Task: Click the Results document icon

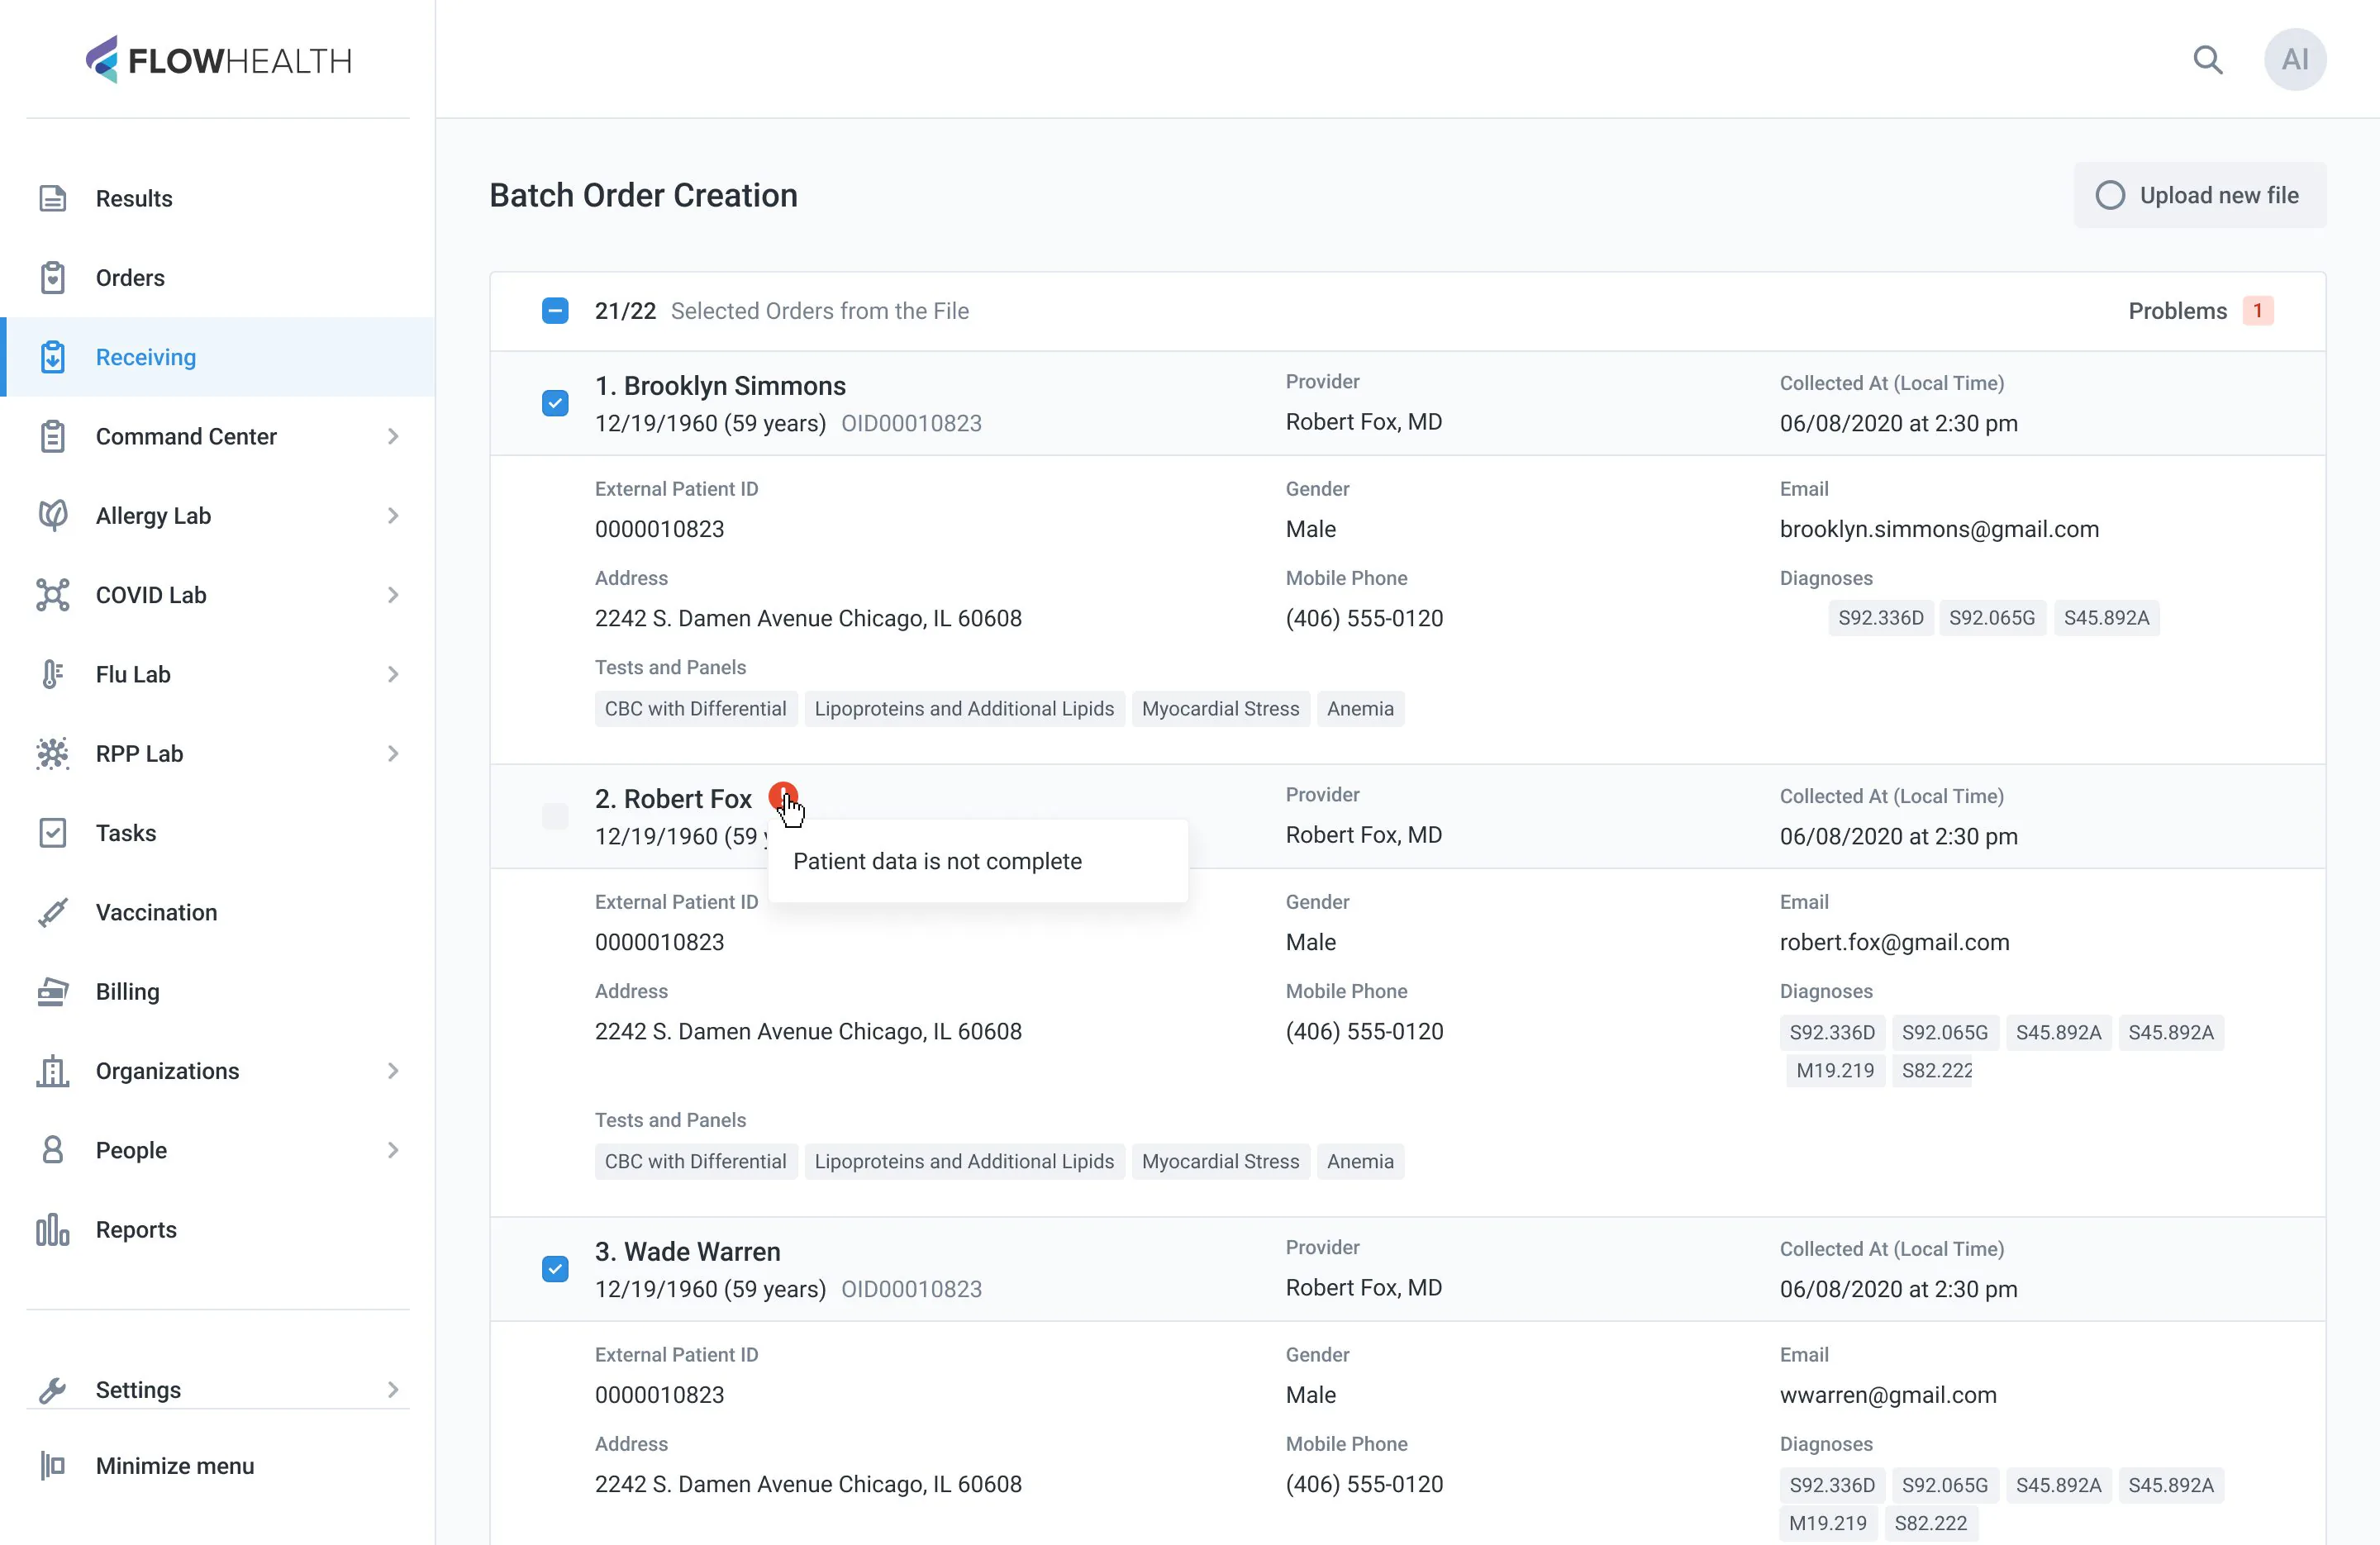Action: [53, 198]
